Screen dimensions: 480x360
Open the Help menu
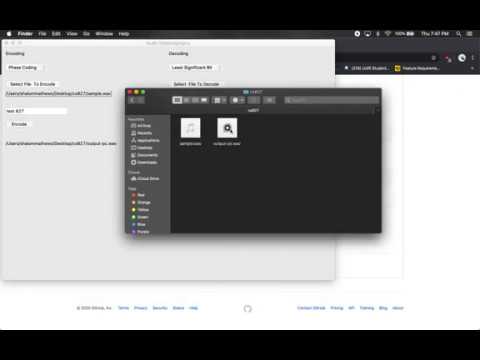[124, 34]
